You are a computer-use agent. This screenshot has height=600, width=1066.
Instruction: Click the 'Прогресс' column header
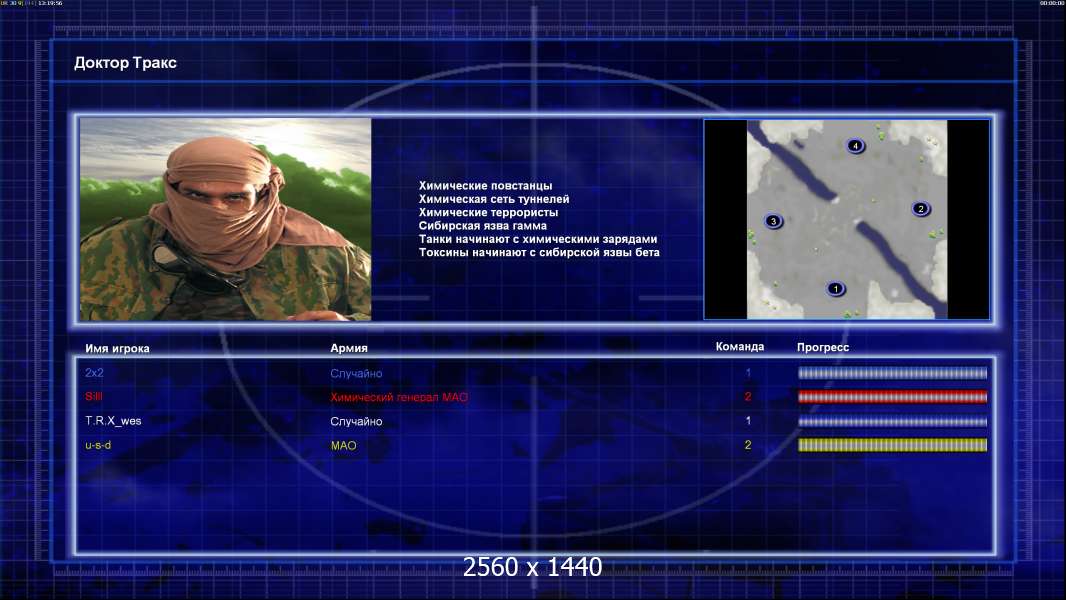(x=823, y=347)
